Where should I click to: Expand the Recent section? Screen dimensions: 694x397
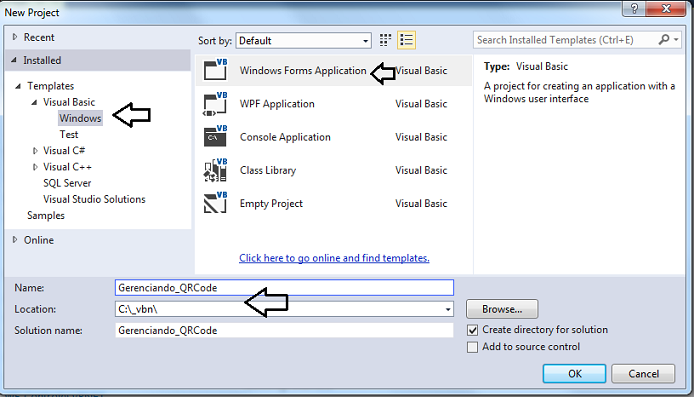pos(15,37)
